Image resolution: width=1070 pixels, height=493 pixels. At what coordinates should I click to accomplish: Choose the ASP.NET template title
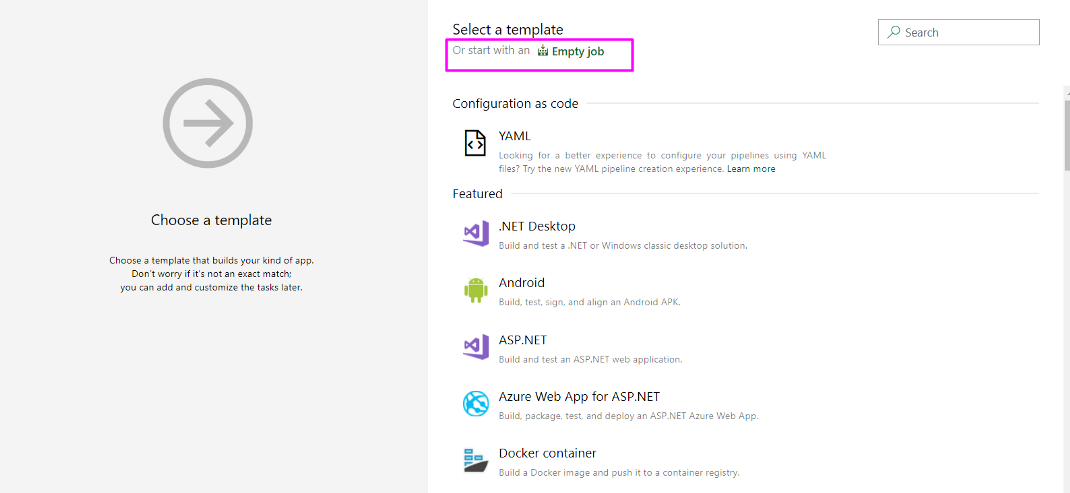[523, 340]
